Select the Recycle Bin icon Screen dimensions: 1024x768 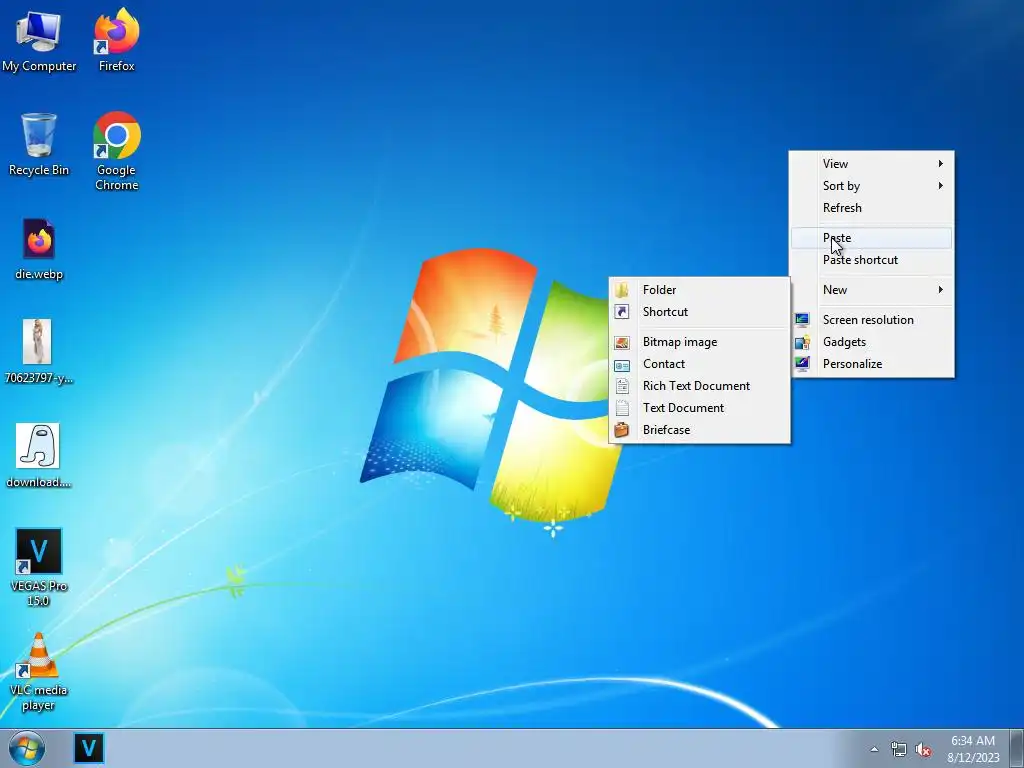point(39,145)
